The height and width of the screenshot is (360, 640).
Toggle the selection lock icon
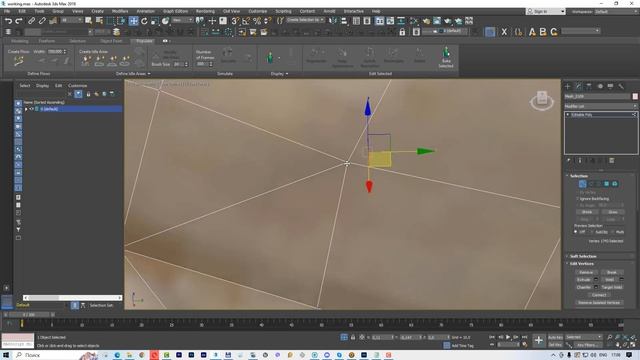[x=353, y=337]
